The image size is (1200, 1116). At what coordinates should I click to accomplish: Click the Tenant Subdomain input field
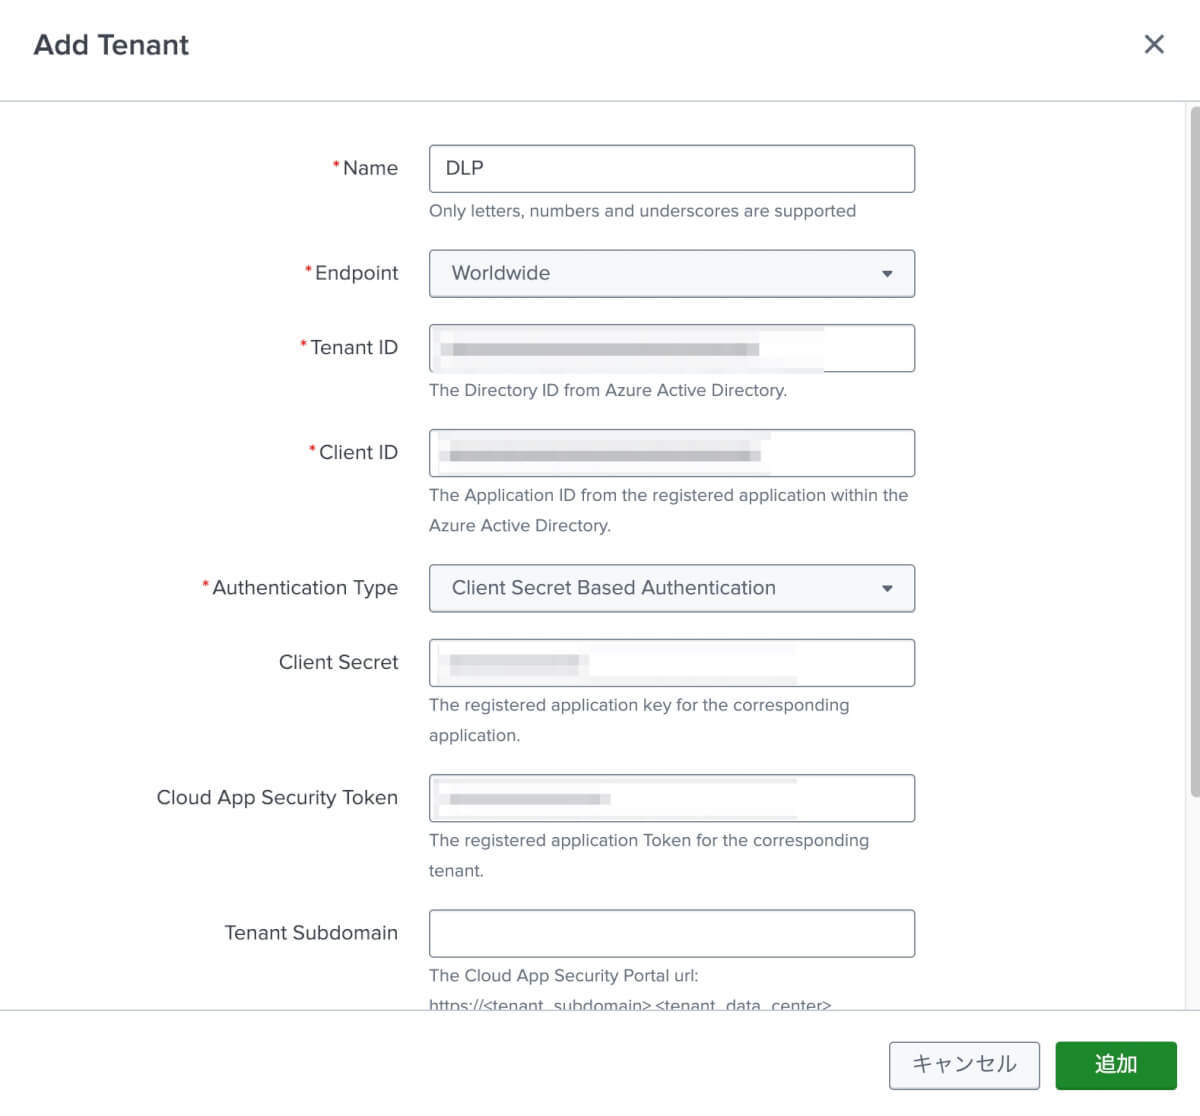pos(671,933)
